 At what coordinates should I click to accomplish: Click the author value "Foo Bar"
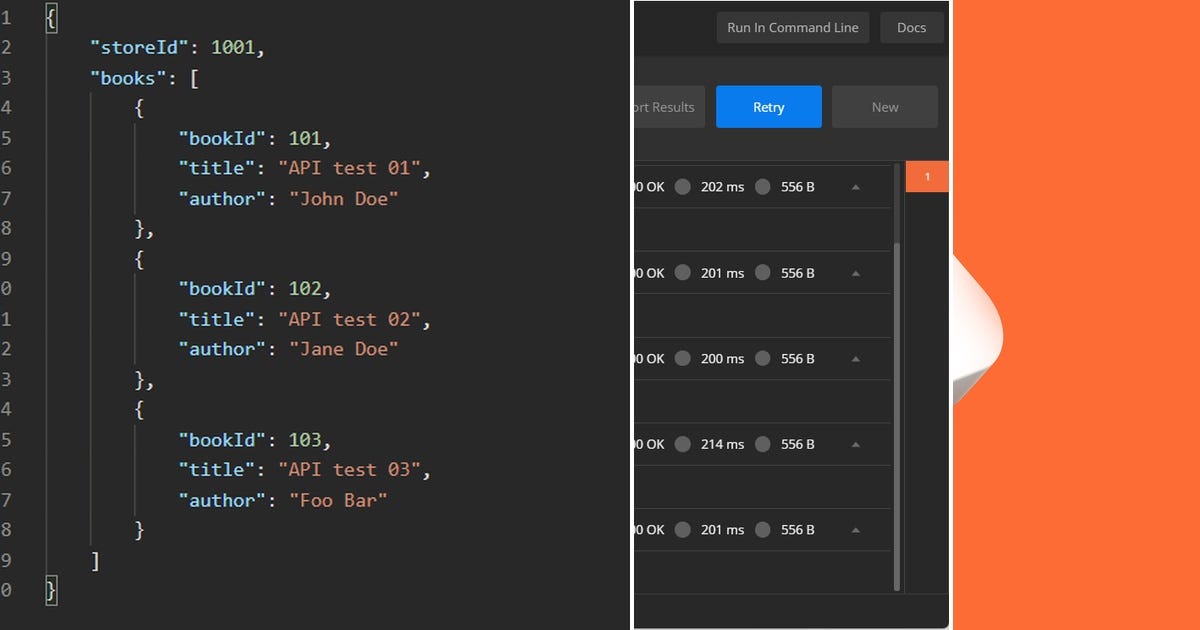pos(338,500)
